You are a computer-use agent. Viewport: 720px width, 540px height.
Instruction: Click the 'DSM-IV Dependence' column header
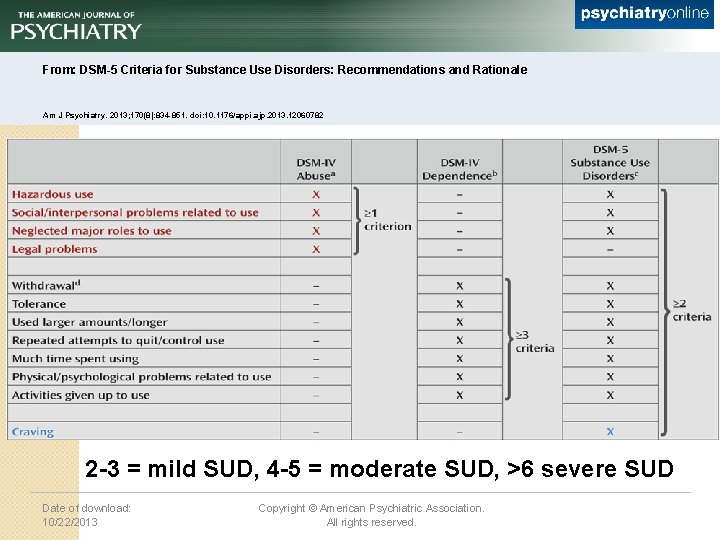point(460,169)
